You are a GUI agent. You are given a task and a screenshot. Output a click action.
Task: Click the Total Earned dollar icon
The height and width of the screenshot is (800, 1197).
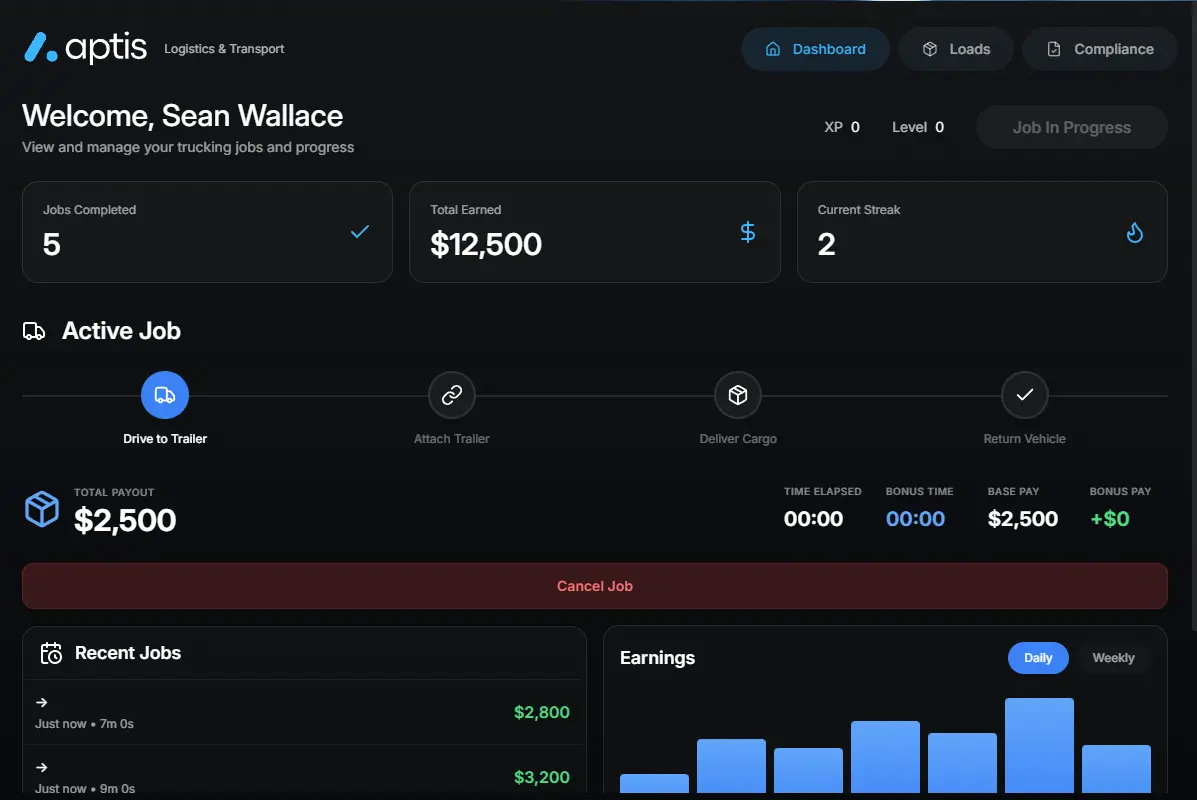pos(747,232)
